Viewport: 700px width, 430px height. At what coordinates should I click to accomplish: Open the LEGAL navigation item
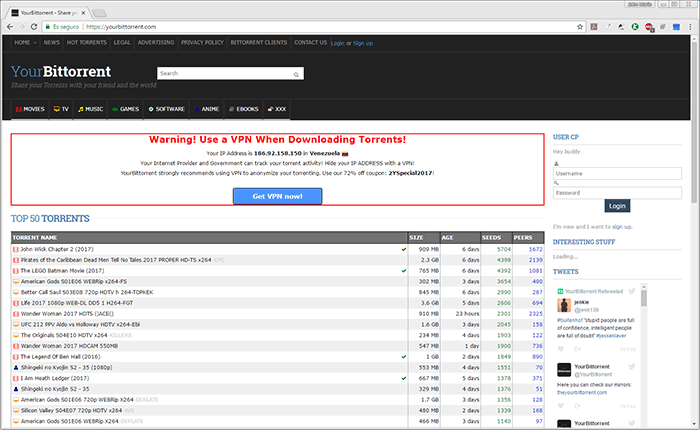pyautogui.click(x=122, y=42)
